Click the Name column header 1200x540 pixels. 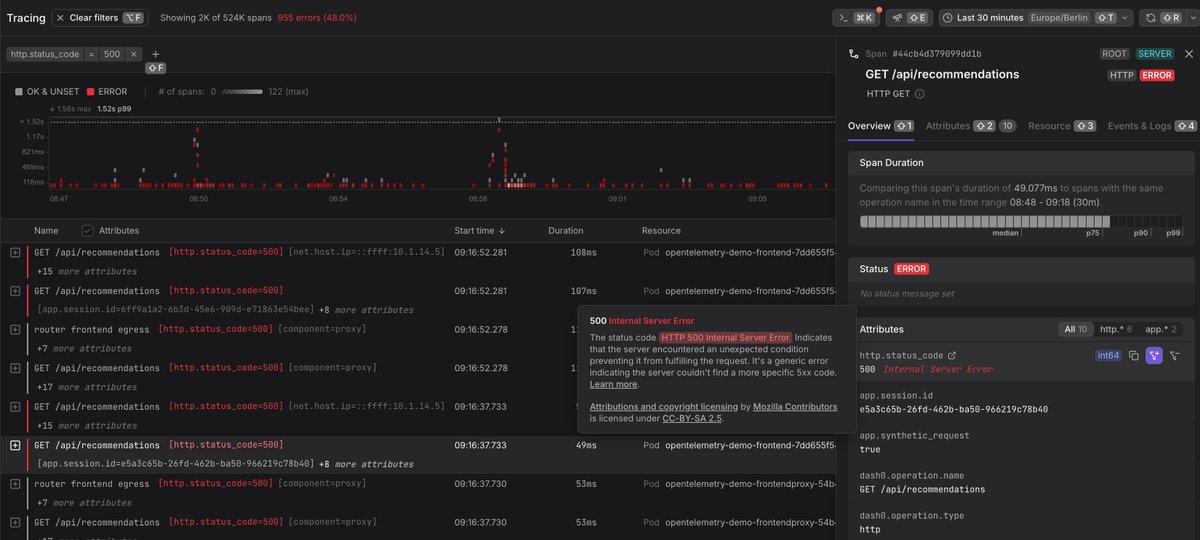(x=46, y=231)
